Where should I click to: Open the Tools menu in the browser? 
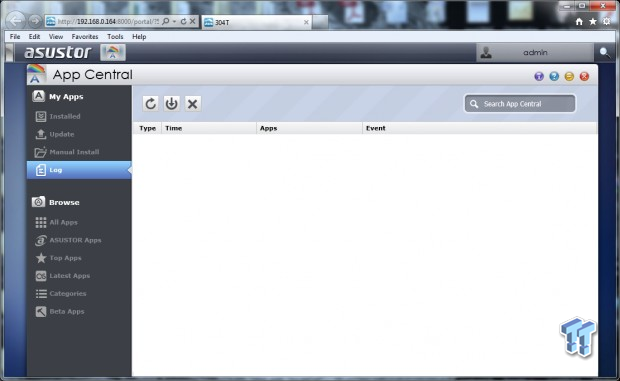pyautogui.click(x=115, y=36)
